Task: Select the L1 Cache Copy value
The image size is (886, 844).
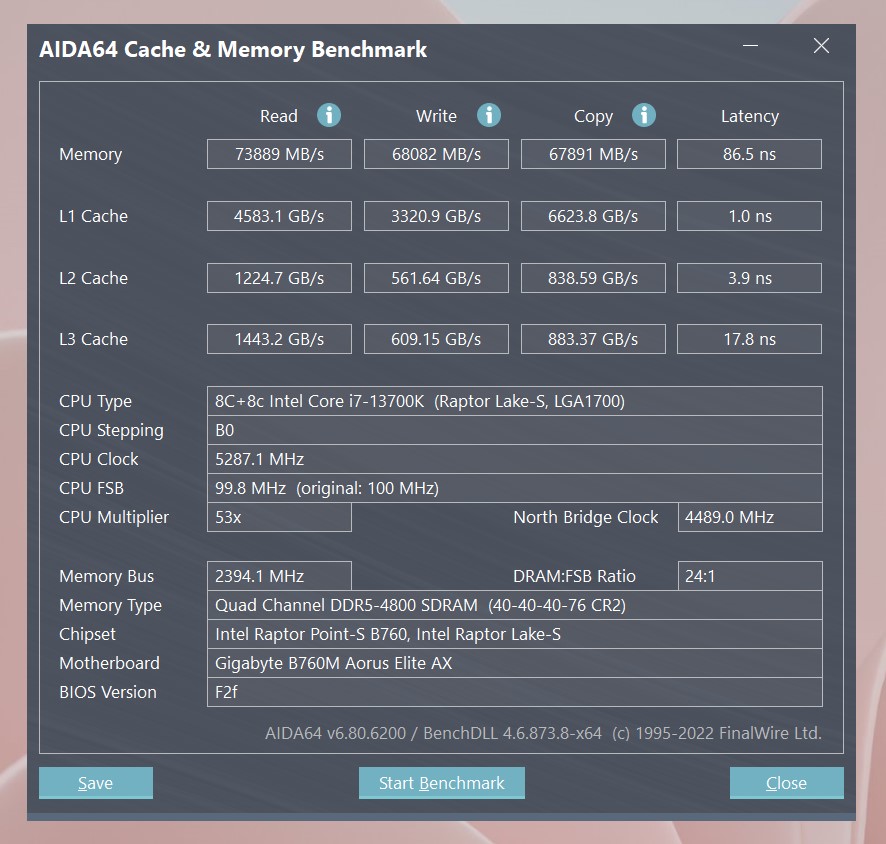Action: pyautogui.click(x=593, y=216)
